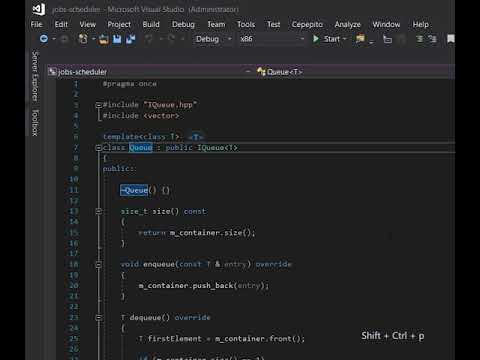Click the green Start debugging arrow
Image resolution: width=480 pixels, height=360 pixels.
tap(316, 39)
